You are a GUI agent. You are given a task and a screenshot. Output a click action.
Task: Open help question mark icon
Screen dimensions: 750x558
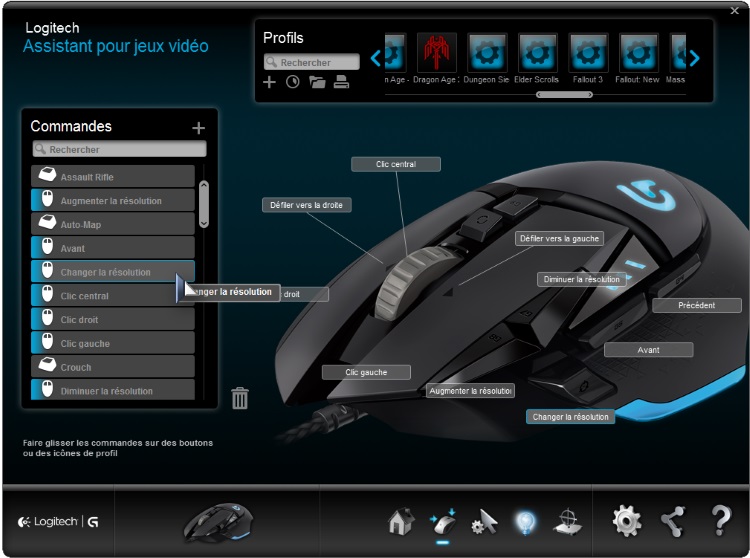tap(721, 521)
